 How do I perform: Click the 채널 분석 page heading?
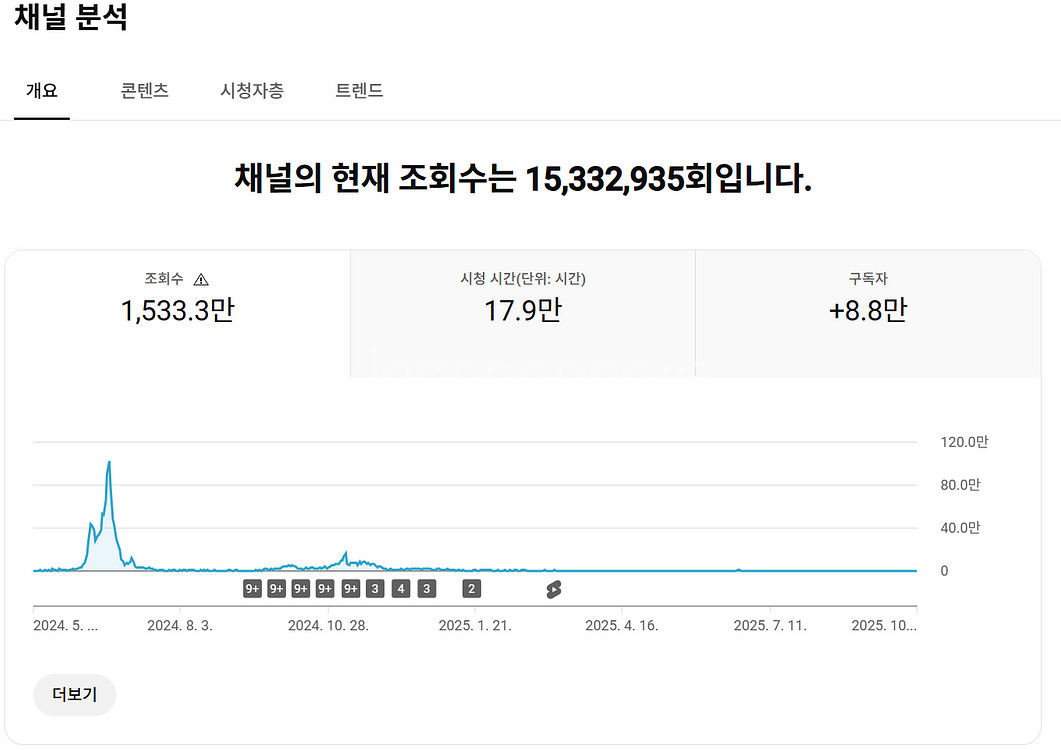pos(71,18)
